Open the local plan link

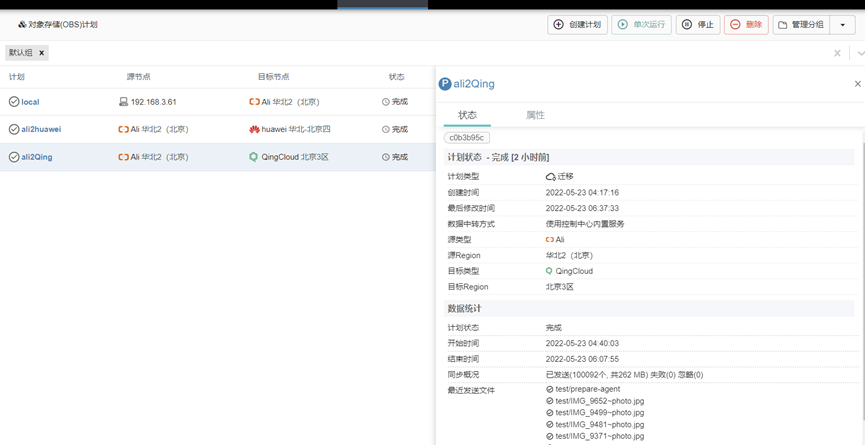coord(30,102)
